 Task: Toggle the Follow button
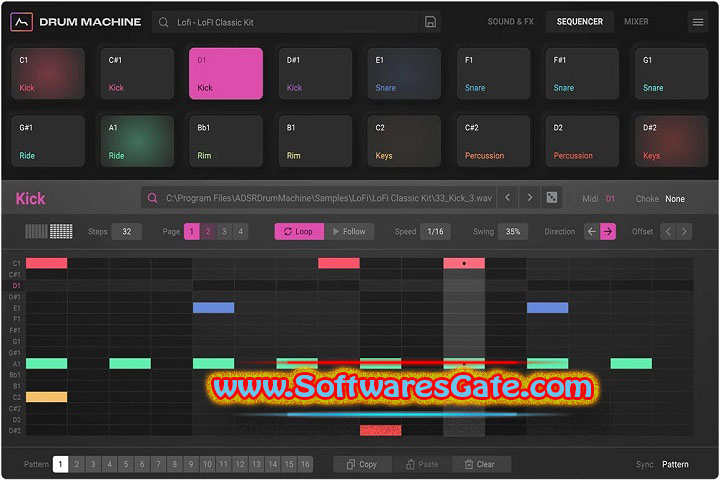coord(349,232)
